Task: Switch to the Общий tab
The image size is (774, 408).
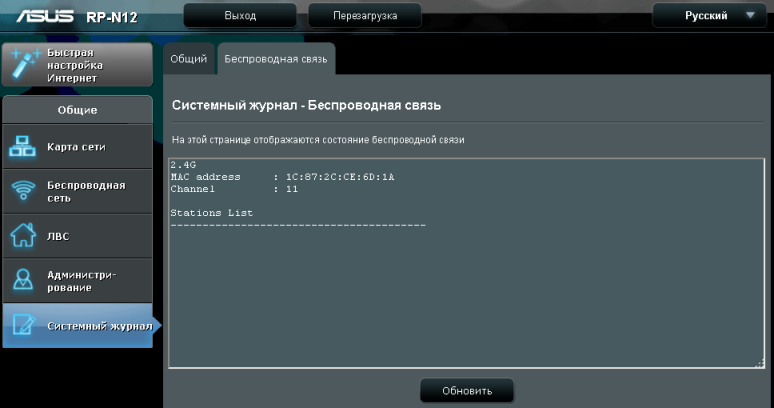Action: [x=189, y=59]
